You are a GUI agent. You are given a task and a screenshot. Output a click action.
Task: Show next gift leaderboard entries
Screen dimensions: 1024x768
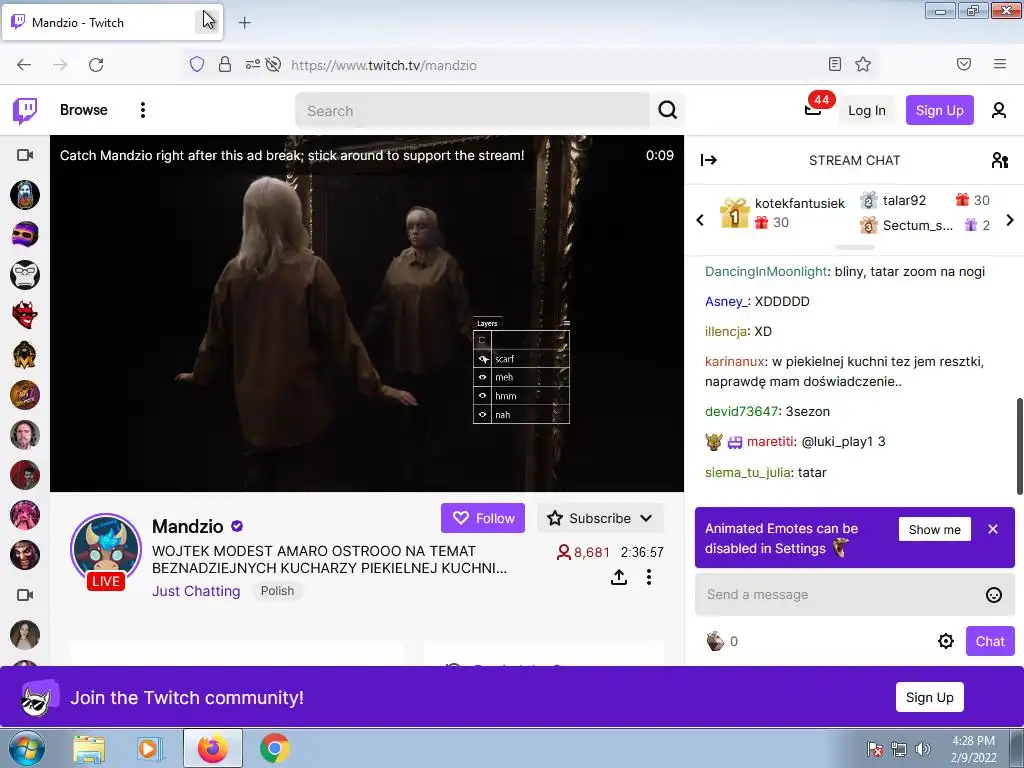tap(1010, 220)
